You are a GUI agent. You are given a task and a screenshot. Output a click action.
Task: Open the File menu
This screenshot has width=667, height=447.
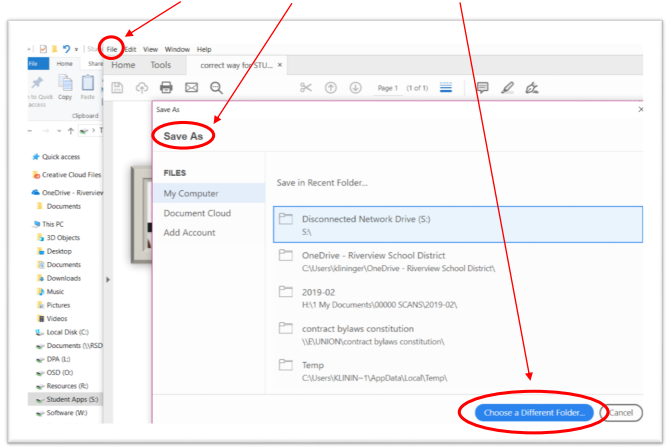[x=112, y=49]
